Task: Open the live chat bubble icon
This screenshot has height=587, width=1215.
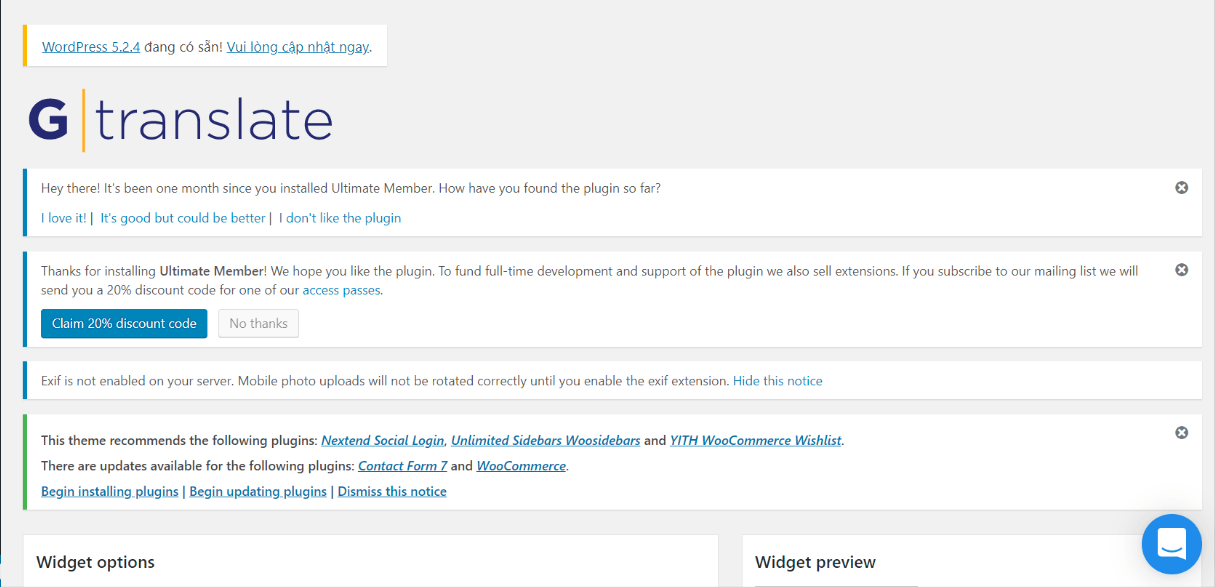Action: click(1171, 544)
